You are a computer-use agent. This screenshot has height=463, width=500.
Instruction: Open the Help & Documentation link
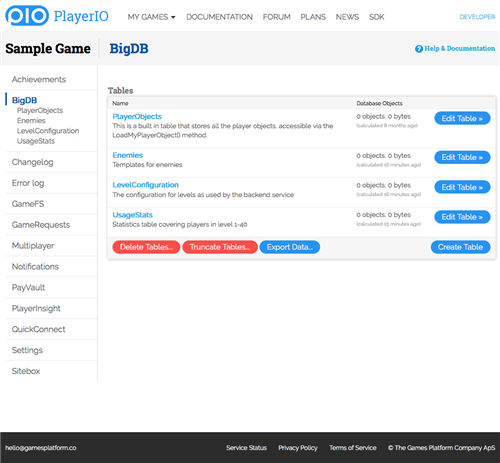[460, 49]
